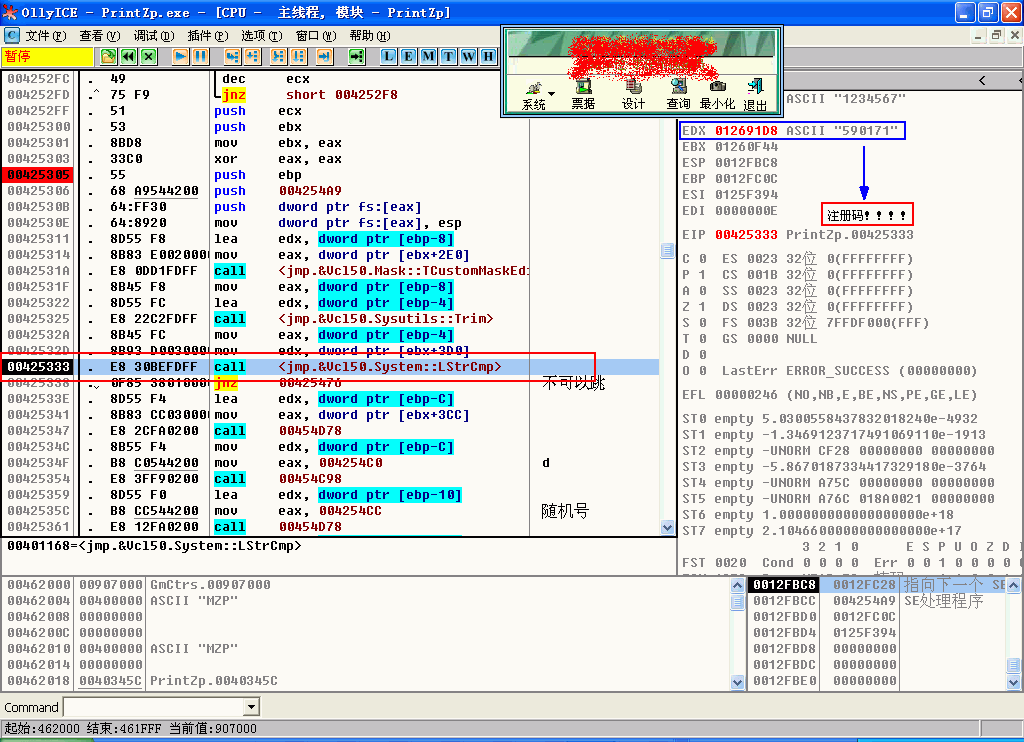Open the 帮助(H) menu
1024x742 pixels.
coord(370,35)
